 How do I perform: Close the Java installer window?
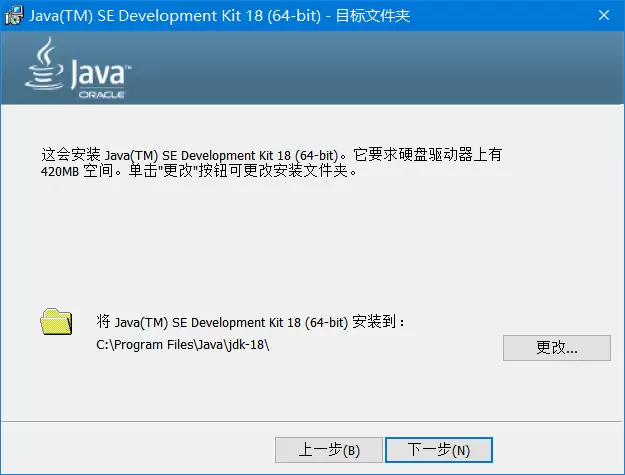click(x=604, y=16)
